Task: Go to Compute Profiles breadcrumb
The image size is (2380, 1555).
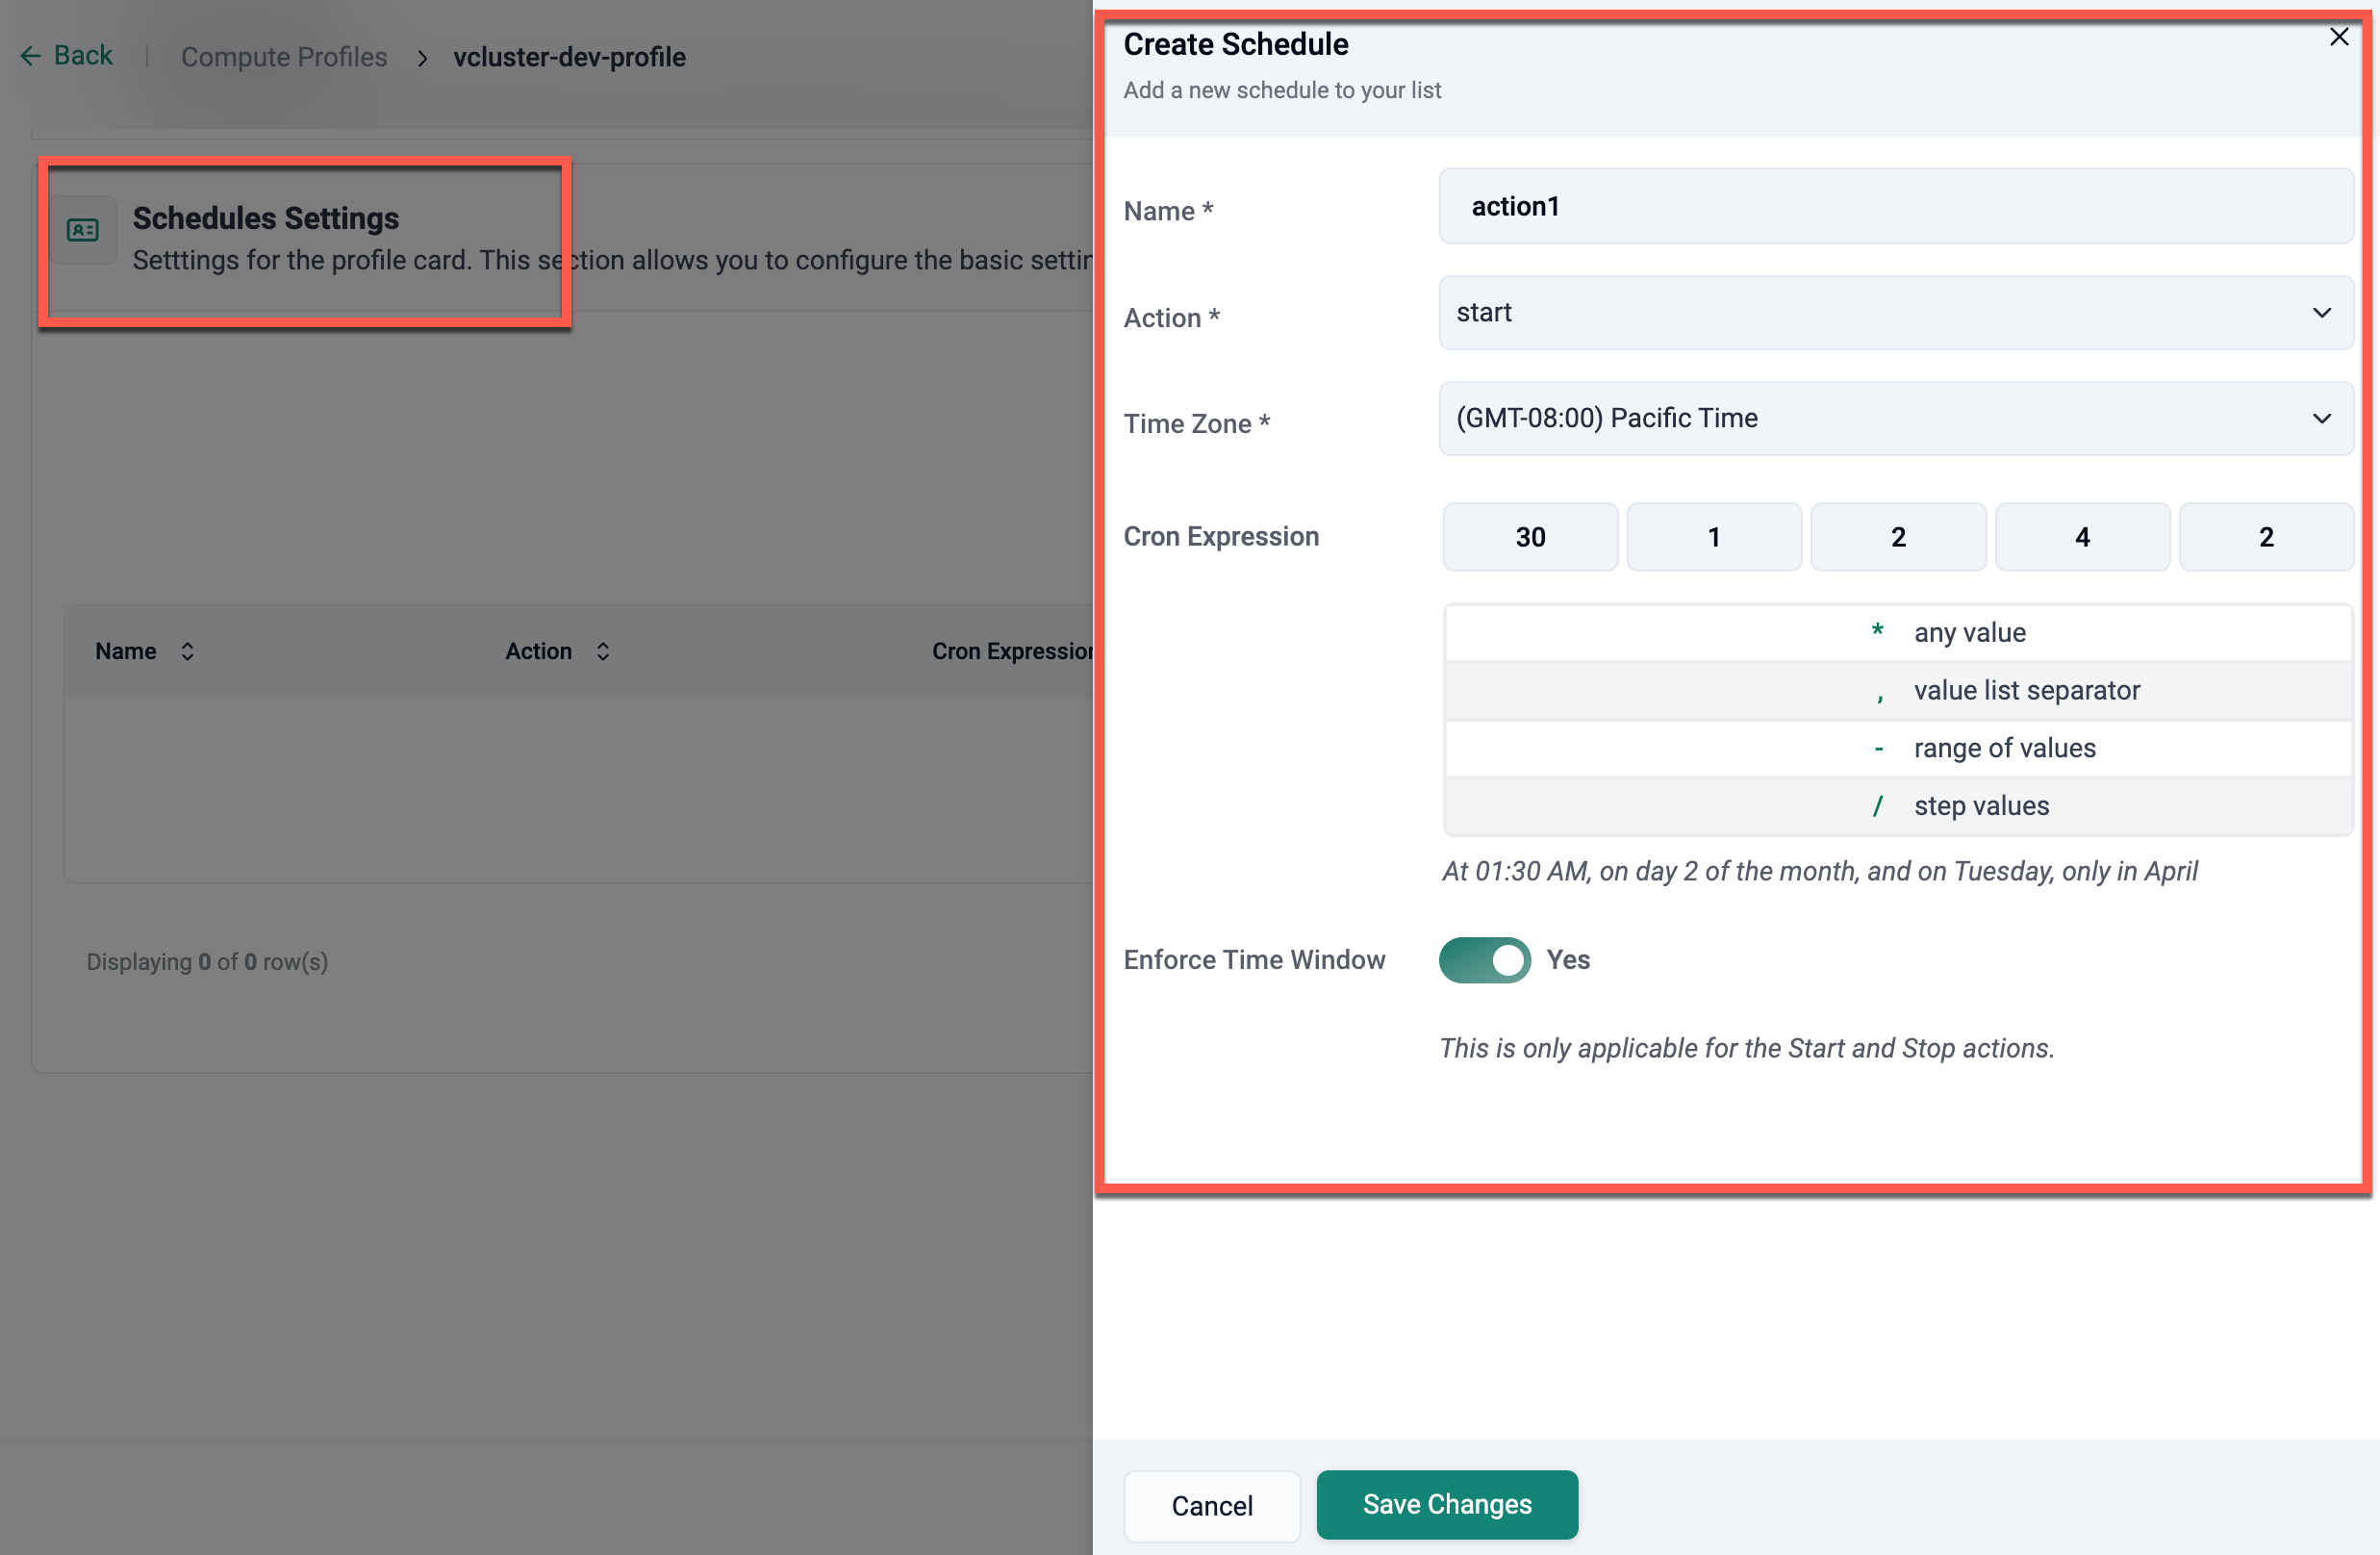Action: [284, 57]
